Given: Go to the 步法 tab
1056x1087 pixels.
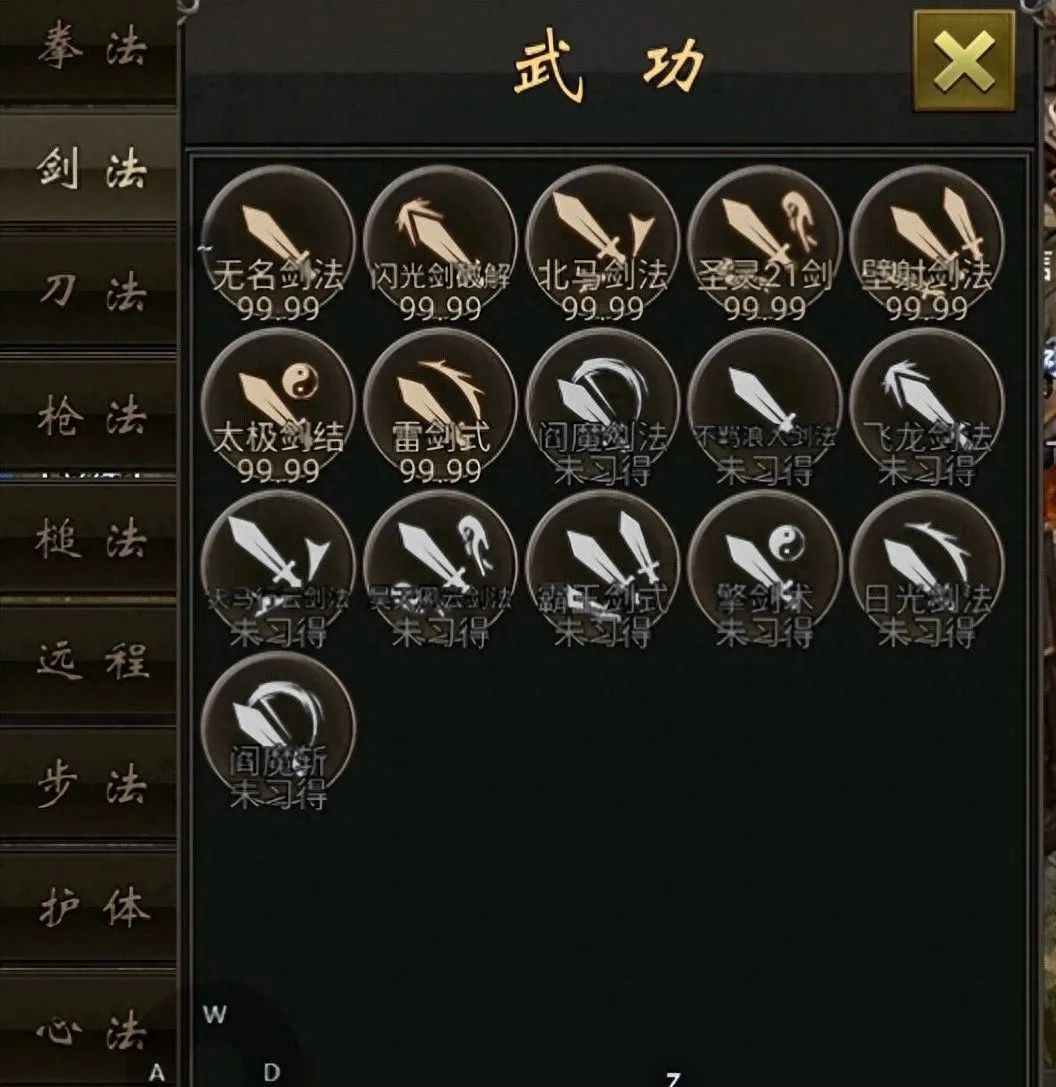Looking at the screenshot, I should (88, 783).
